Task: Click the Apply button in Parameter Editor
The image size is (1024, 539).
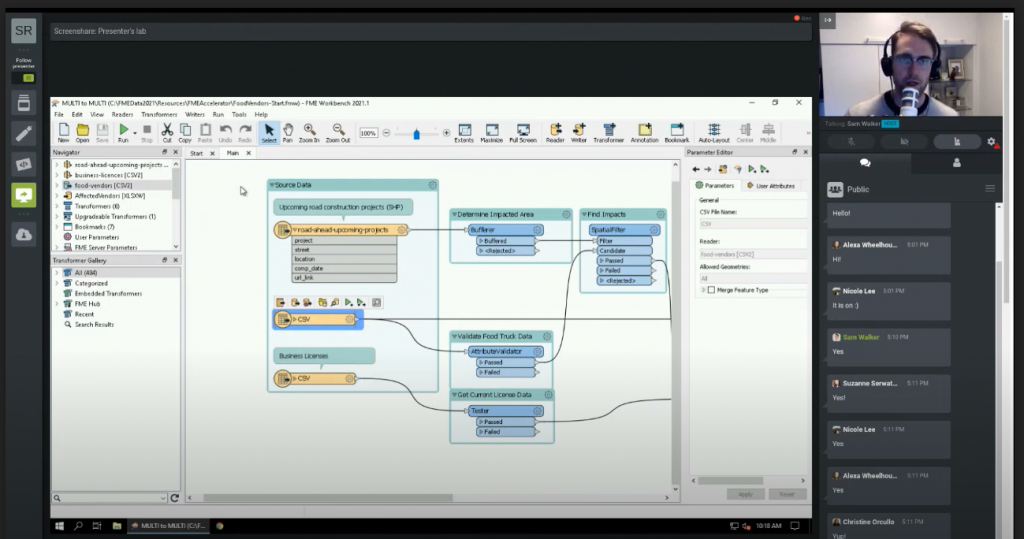Action: (745, 495)
